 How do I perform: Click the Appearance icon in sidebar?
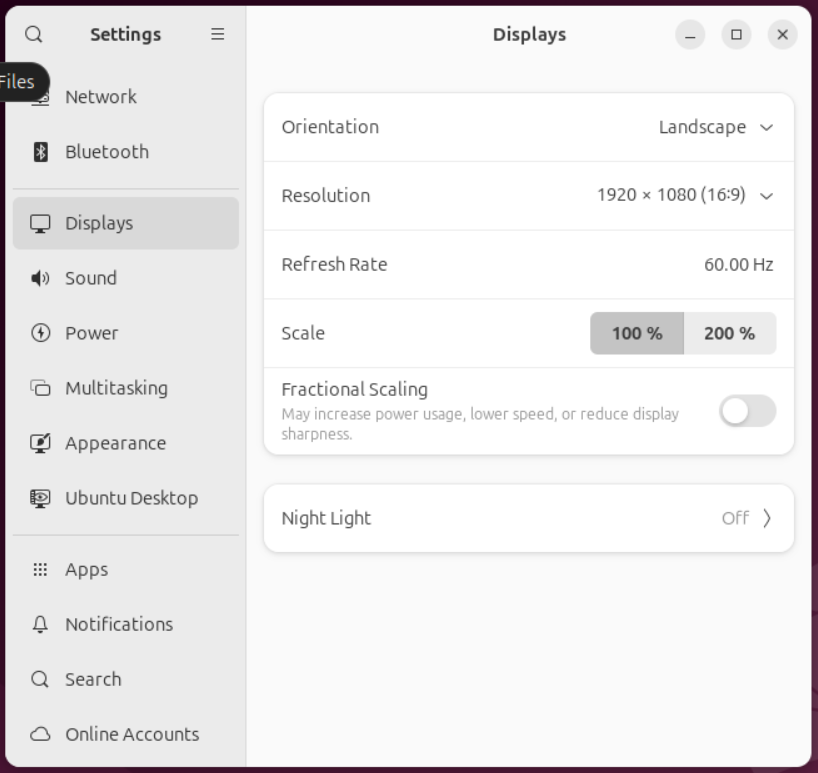click(x=41, y=443)
